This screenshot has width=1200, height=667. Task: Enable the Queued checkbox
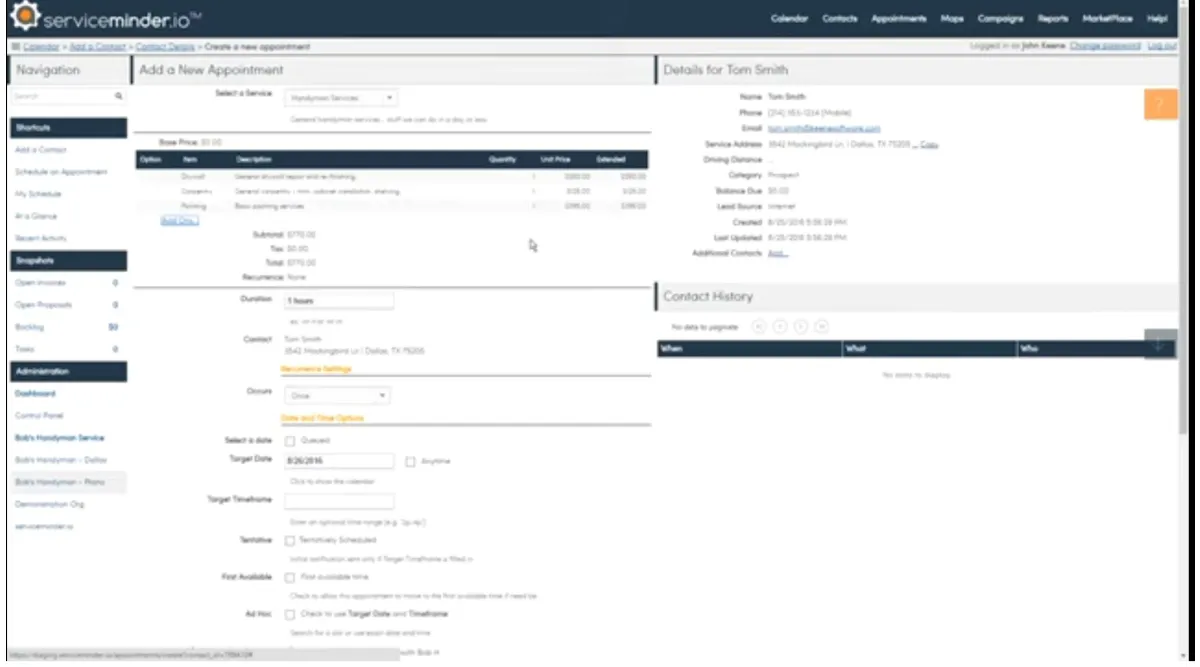(291, 440)
